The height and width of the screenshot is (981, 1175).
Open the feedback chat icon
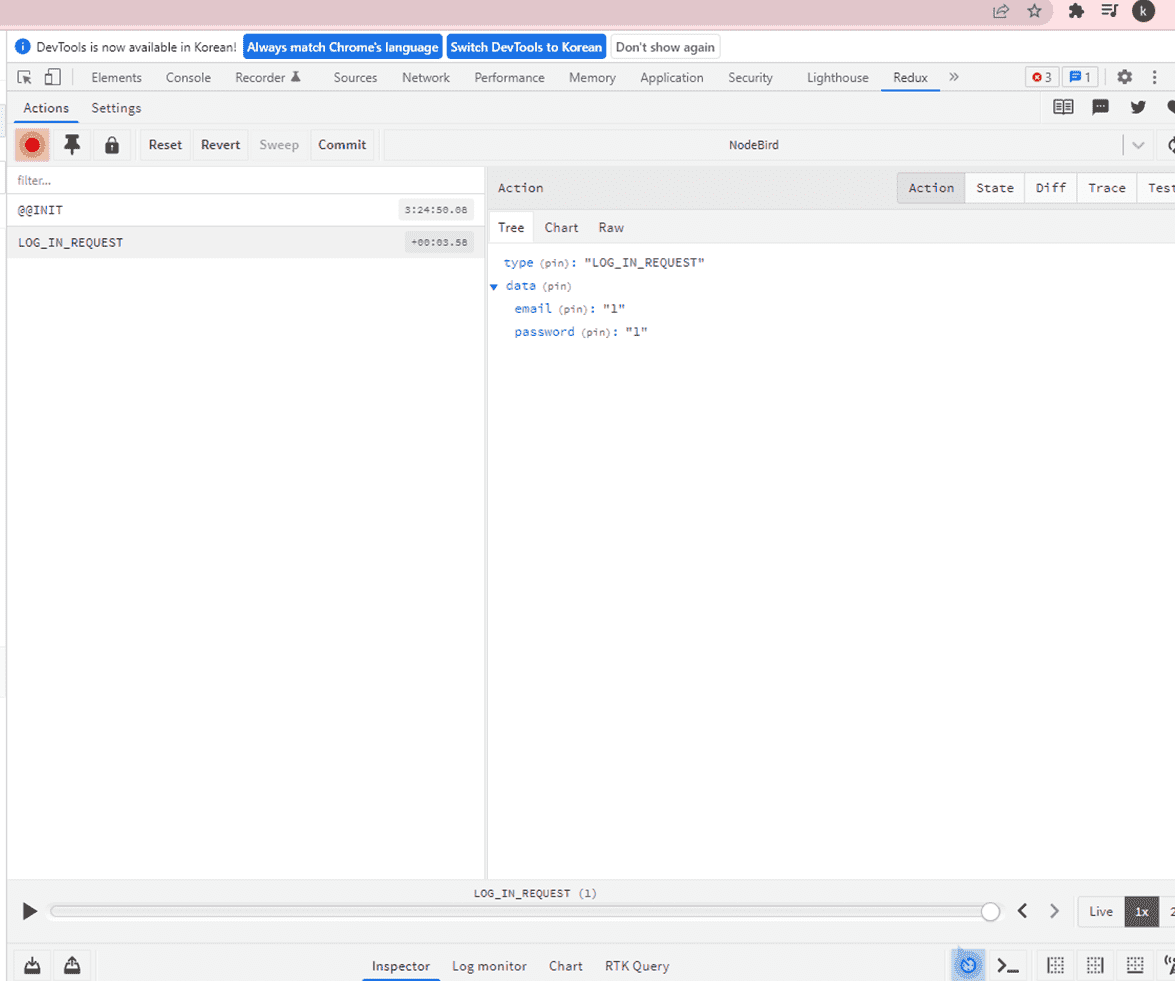[x=1100, y=107]
